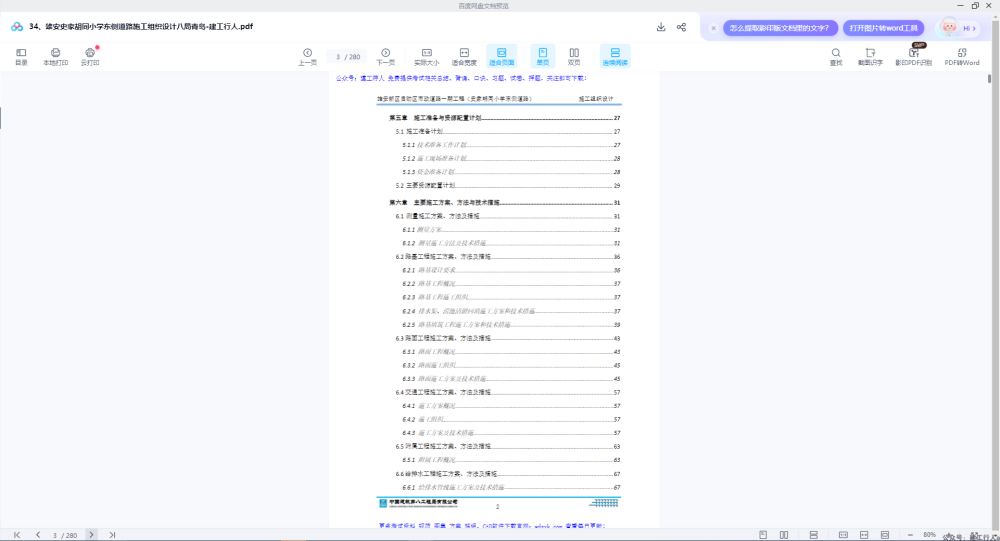Click TOC entry 5.1 施工准备计划
Image resolution: width=1000 pixels, height=541 pixels.
pyautogui.click(x=508, y=131)
